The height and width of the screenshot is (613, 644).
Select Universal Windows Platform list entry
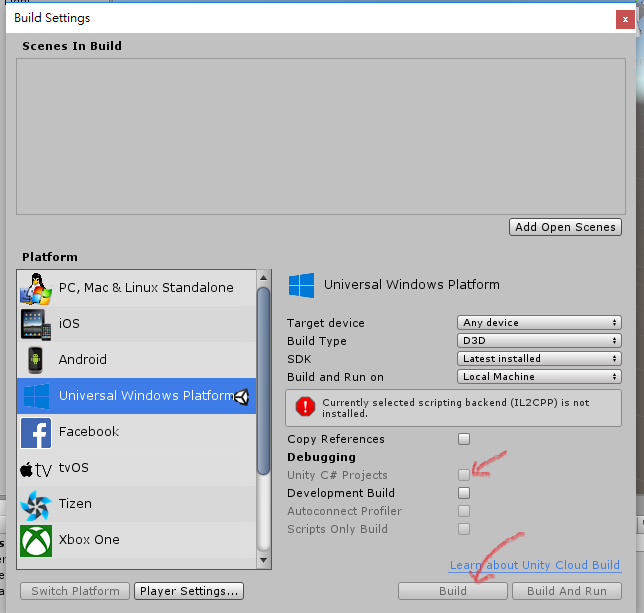pyautogui.click(x=136, y=396)
